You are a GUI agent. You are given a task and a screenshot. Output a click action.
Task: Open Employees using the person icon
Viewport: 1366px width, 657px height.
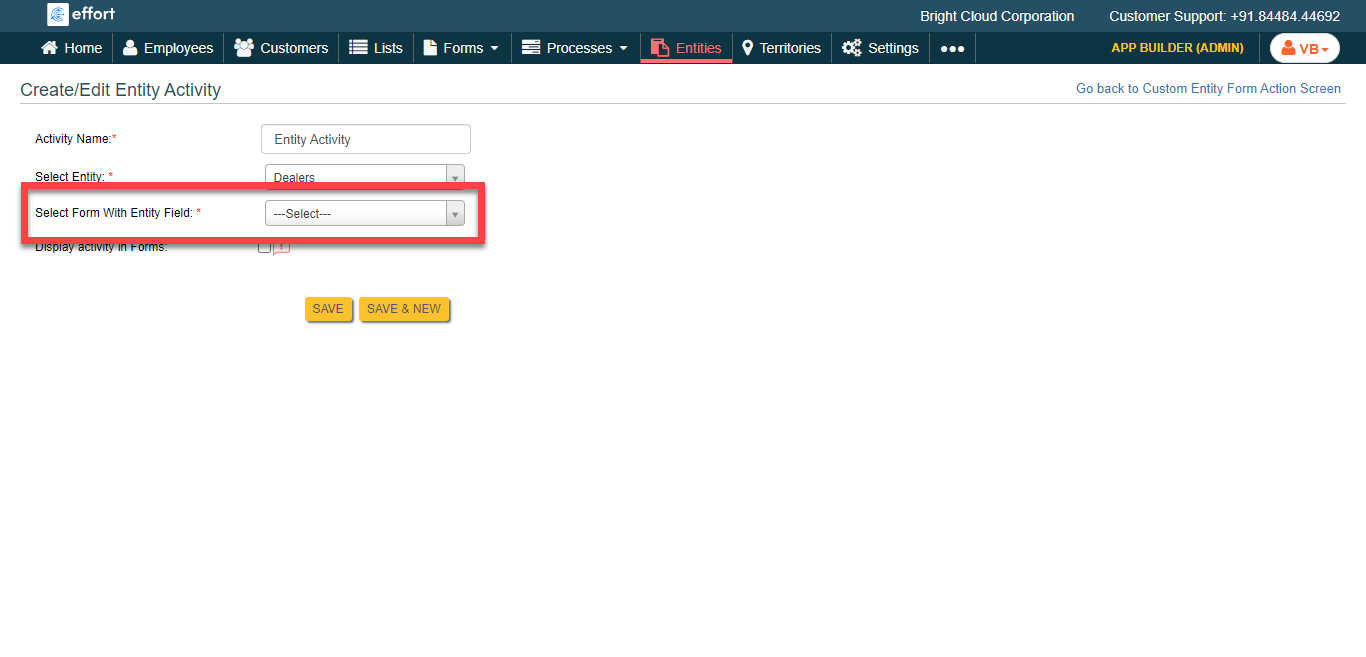(130, 48)
